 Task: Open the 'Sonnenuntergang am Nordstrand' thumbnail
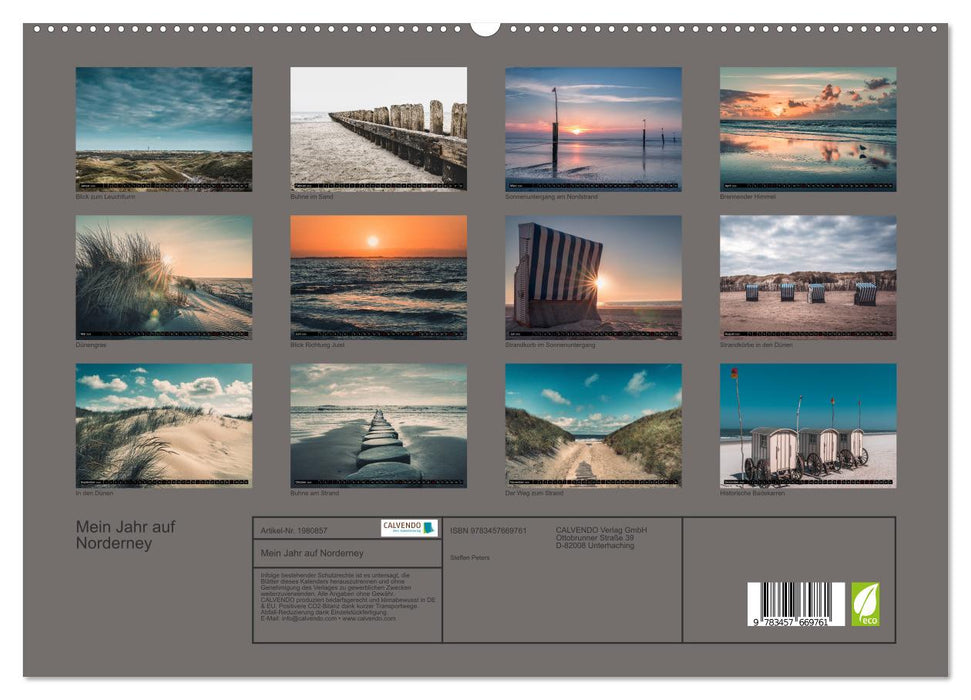pos(592,130)
